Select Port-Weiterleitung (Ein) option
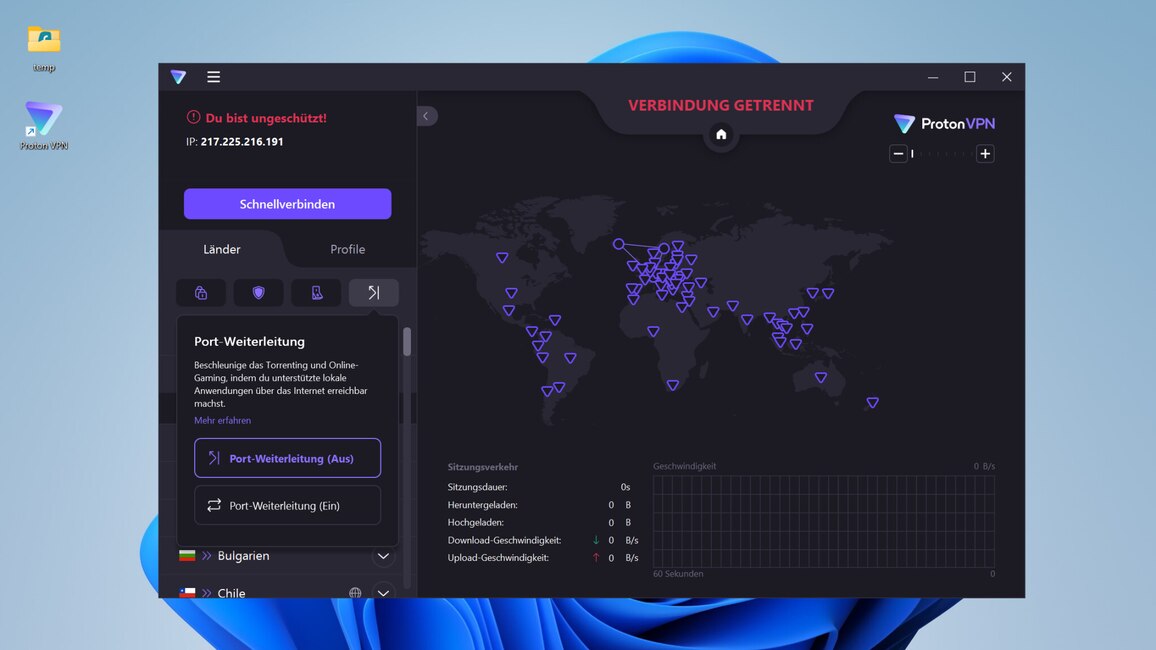Screen dimensions: 1156x650 pos(287,506)
